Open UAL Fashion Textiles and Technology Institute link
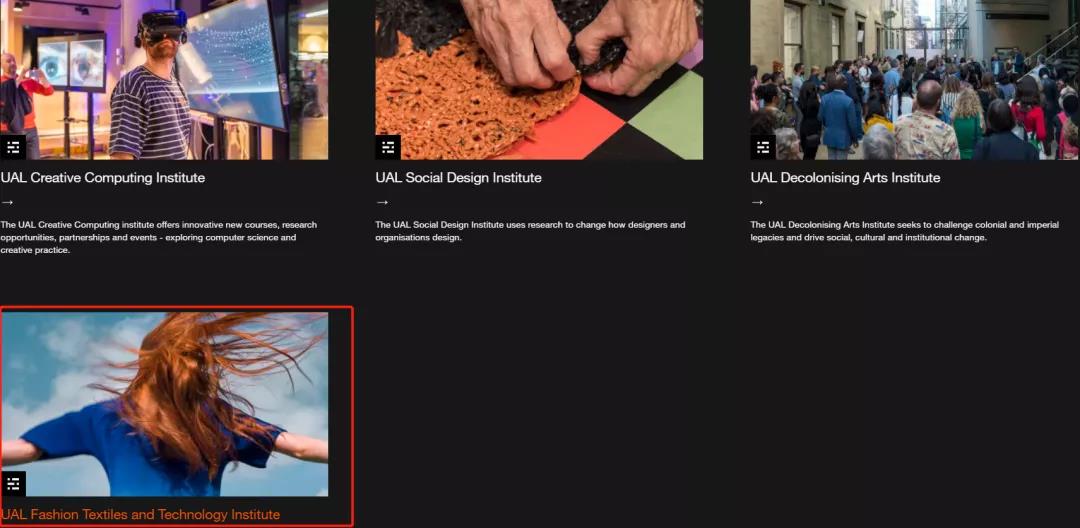The width and height of the screenshot is (1080, 528). coord(141,514)
